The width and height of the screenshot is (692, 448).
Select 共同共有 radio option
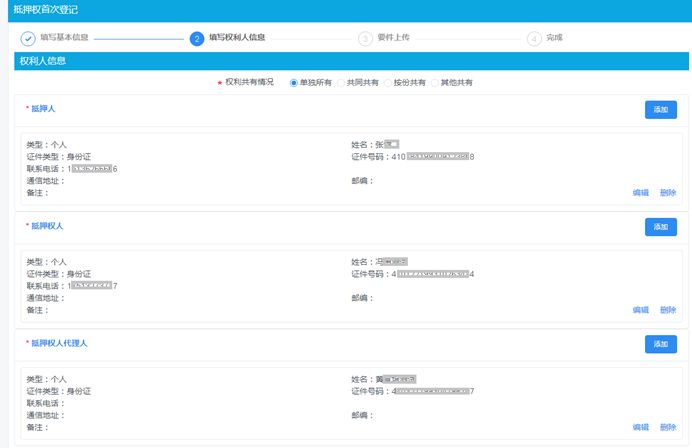pos(341,83)
